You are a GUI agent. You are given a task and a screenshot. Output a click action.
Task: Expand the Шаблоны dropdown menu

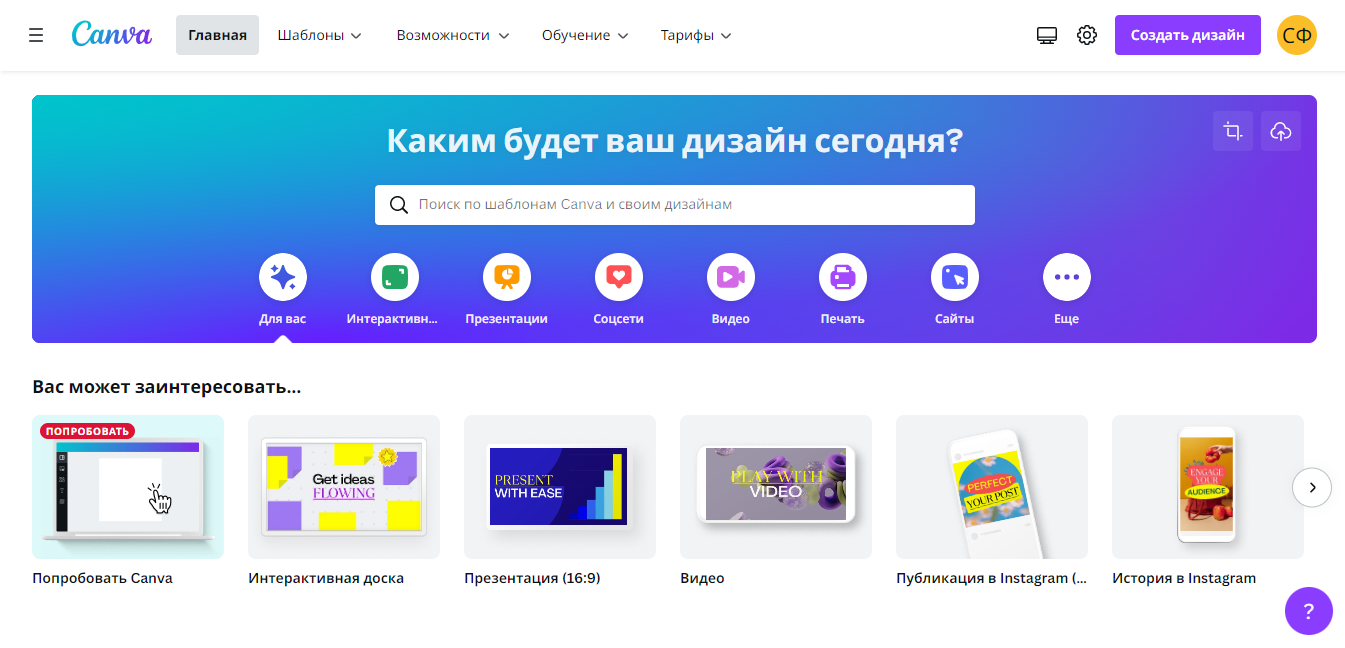319,35
